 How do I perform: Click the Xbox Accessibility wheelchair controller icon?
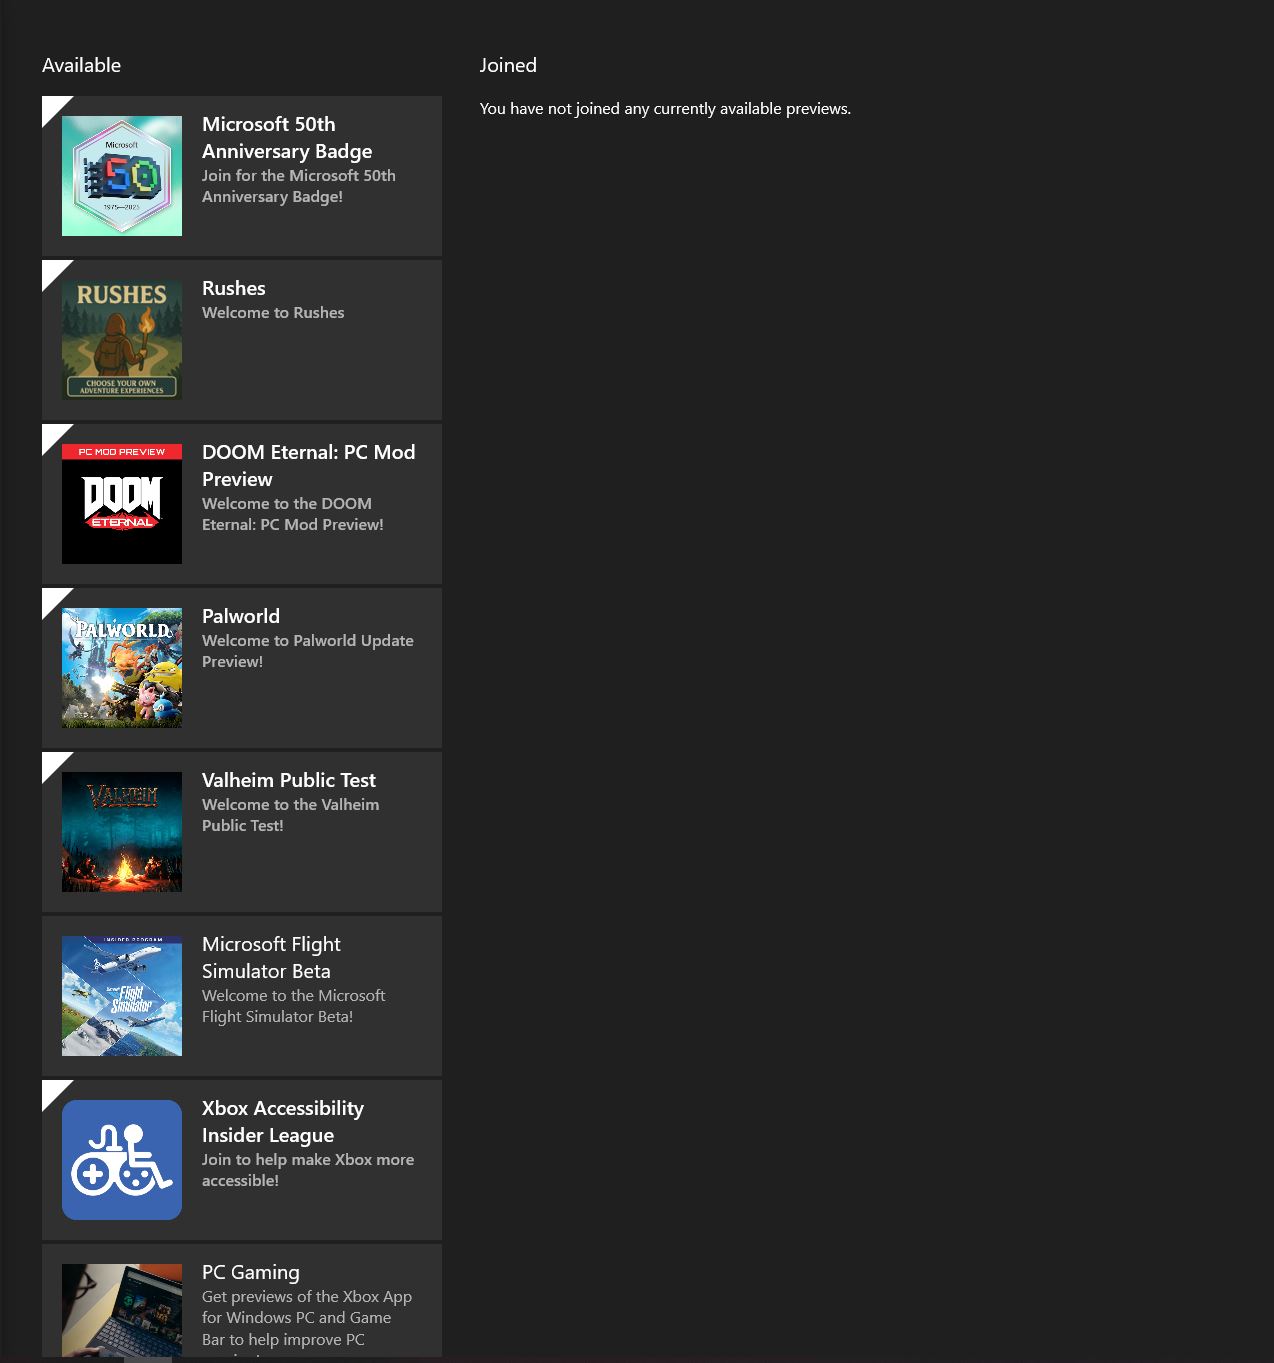[122, 1160]
